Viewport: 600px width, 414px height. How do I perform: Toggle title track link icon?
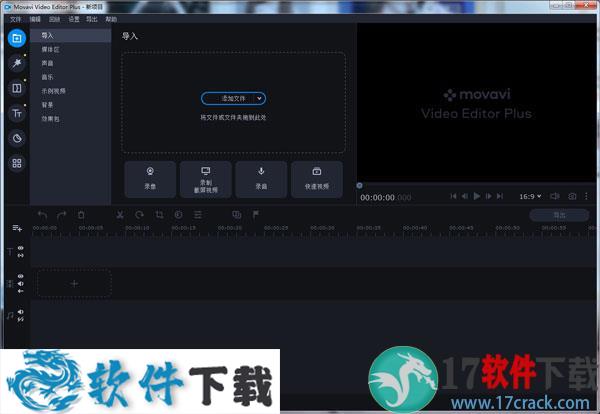click(21, 255)
